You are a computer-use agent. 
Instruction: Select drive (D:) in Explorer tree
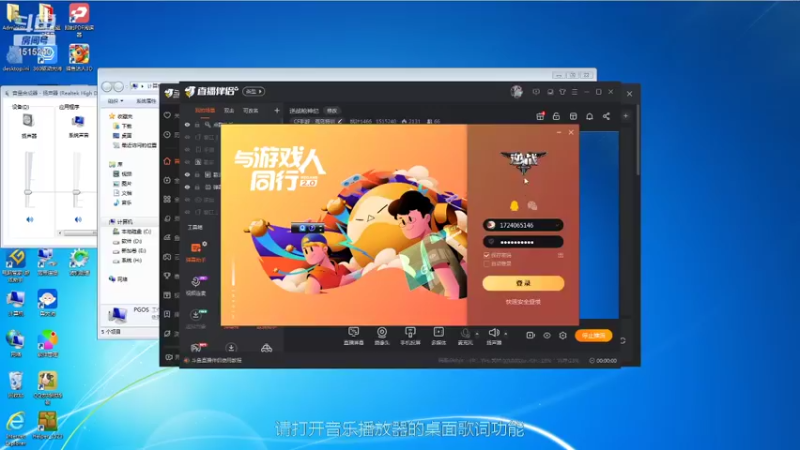[128, 241]
